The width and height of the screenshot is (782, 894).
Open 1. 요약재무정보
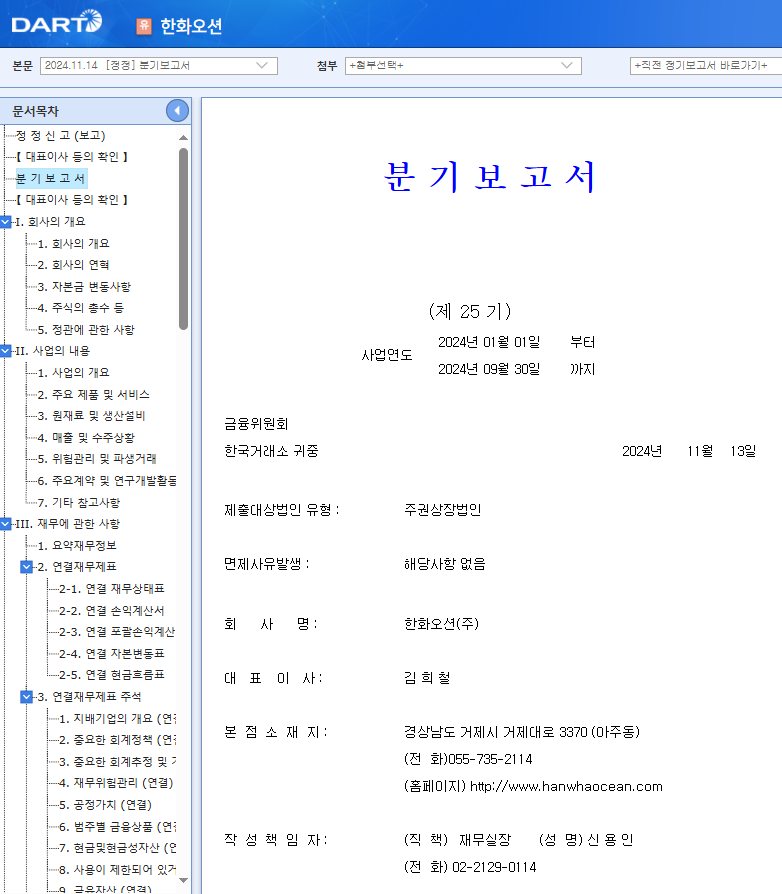tap(77, 546)
